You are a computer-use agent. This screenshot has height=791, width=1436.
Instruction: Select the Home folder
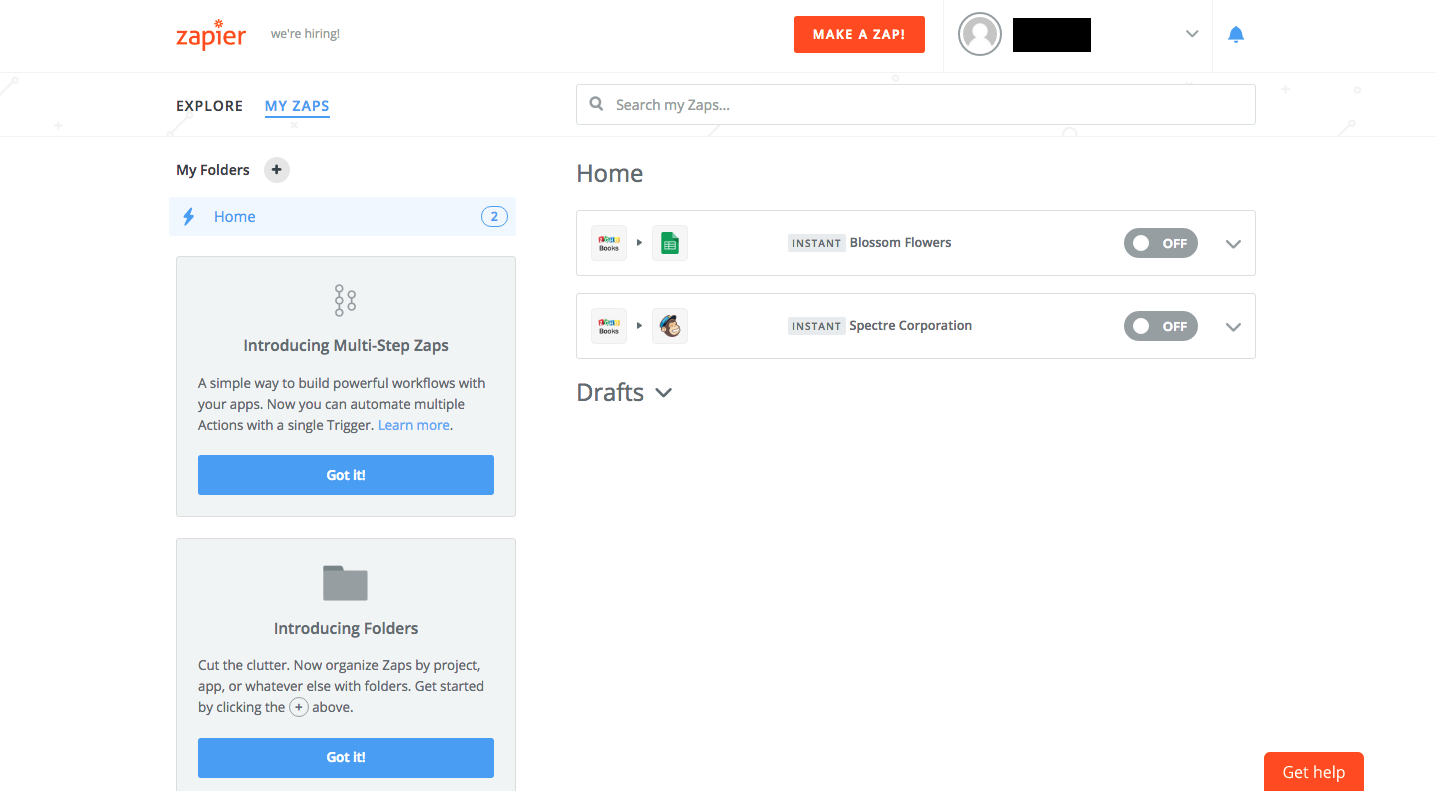[342, 217]
